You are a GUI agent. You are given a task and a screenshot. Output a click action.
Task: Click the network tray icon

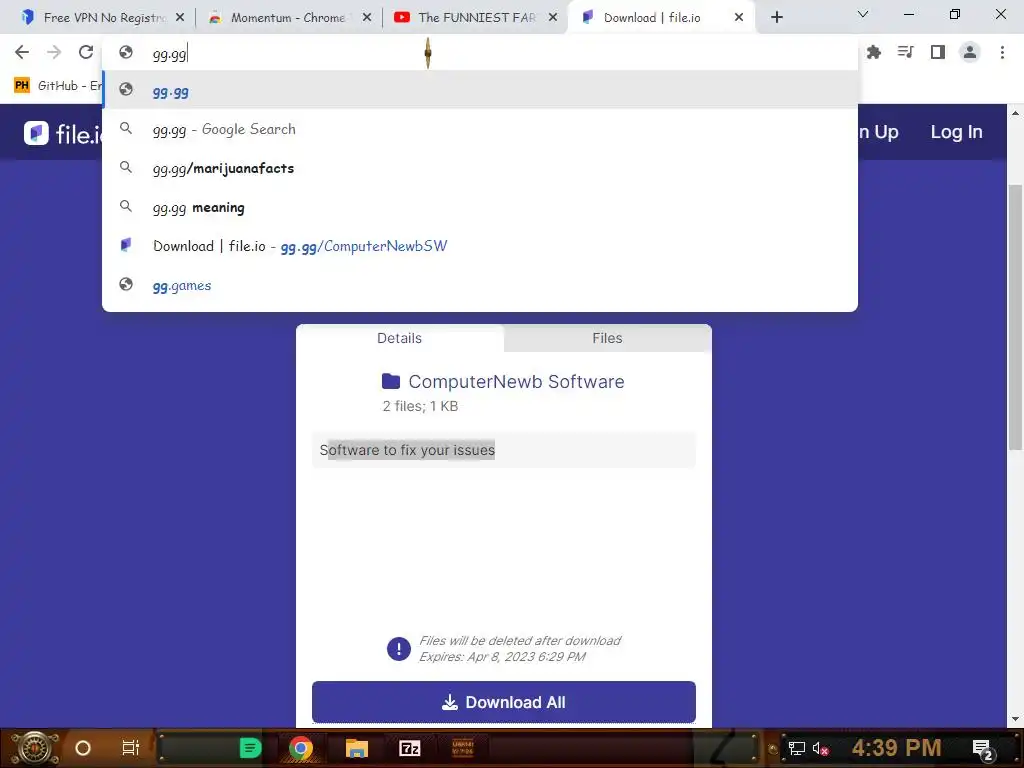(797, 748)
